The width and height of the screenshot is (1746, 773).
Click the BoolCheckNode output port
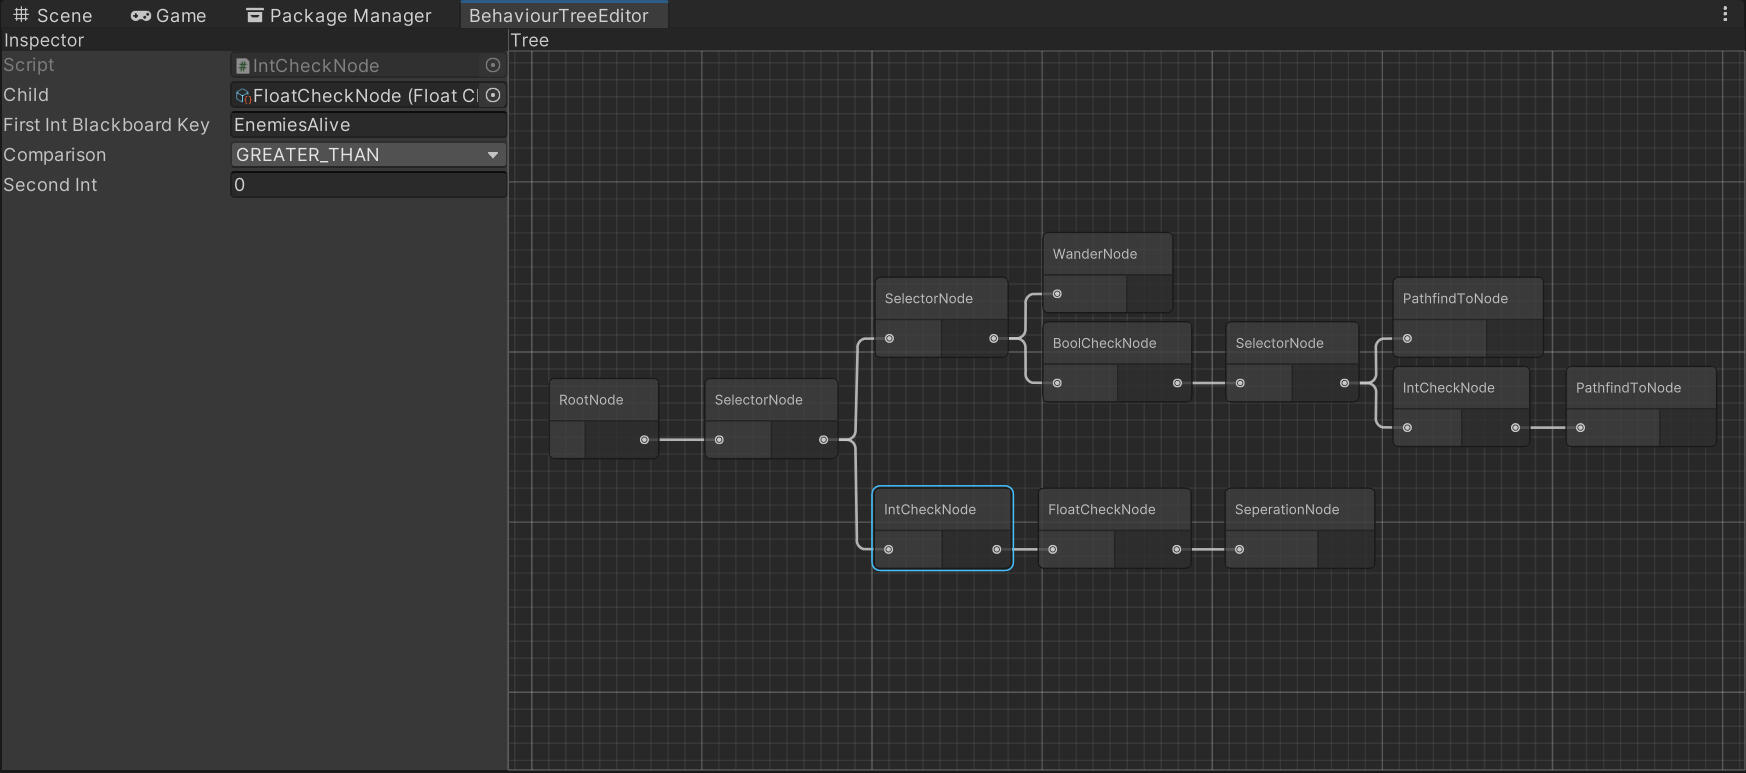pyautogui.click(x=1177, y=383)
